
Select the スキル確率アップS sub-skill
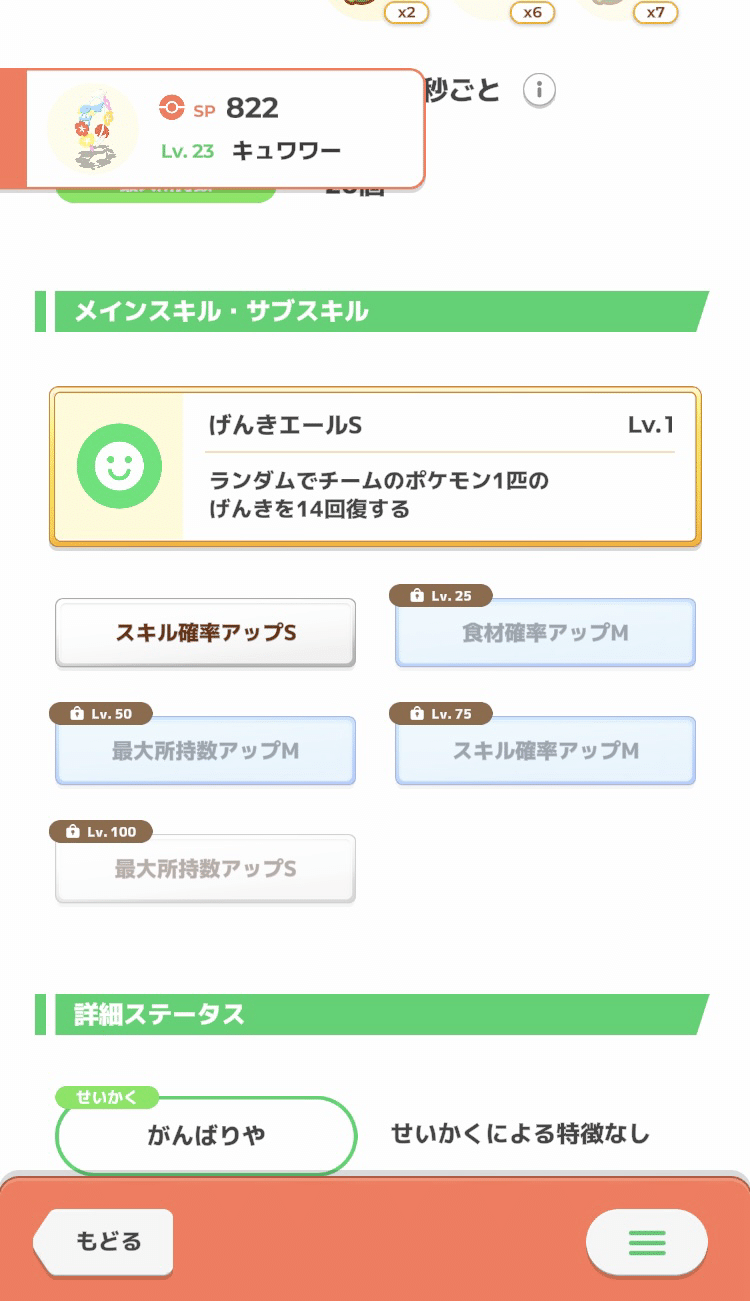coord(205,632)
